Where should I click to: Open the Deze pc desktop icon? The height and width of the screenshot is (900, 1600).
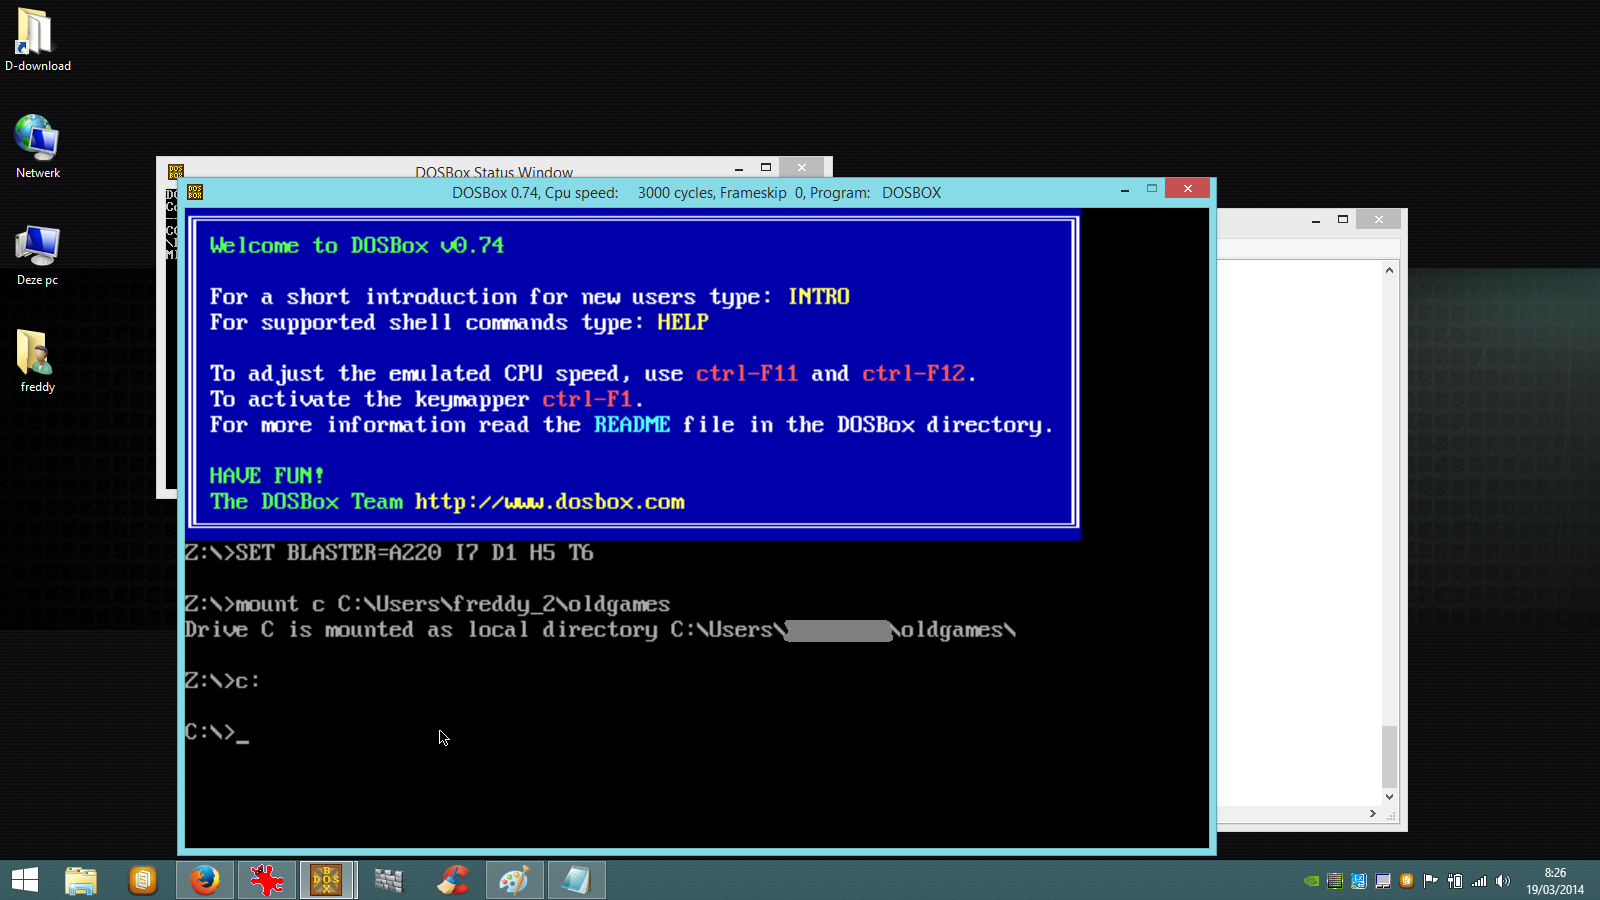[37, 255]
